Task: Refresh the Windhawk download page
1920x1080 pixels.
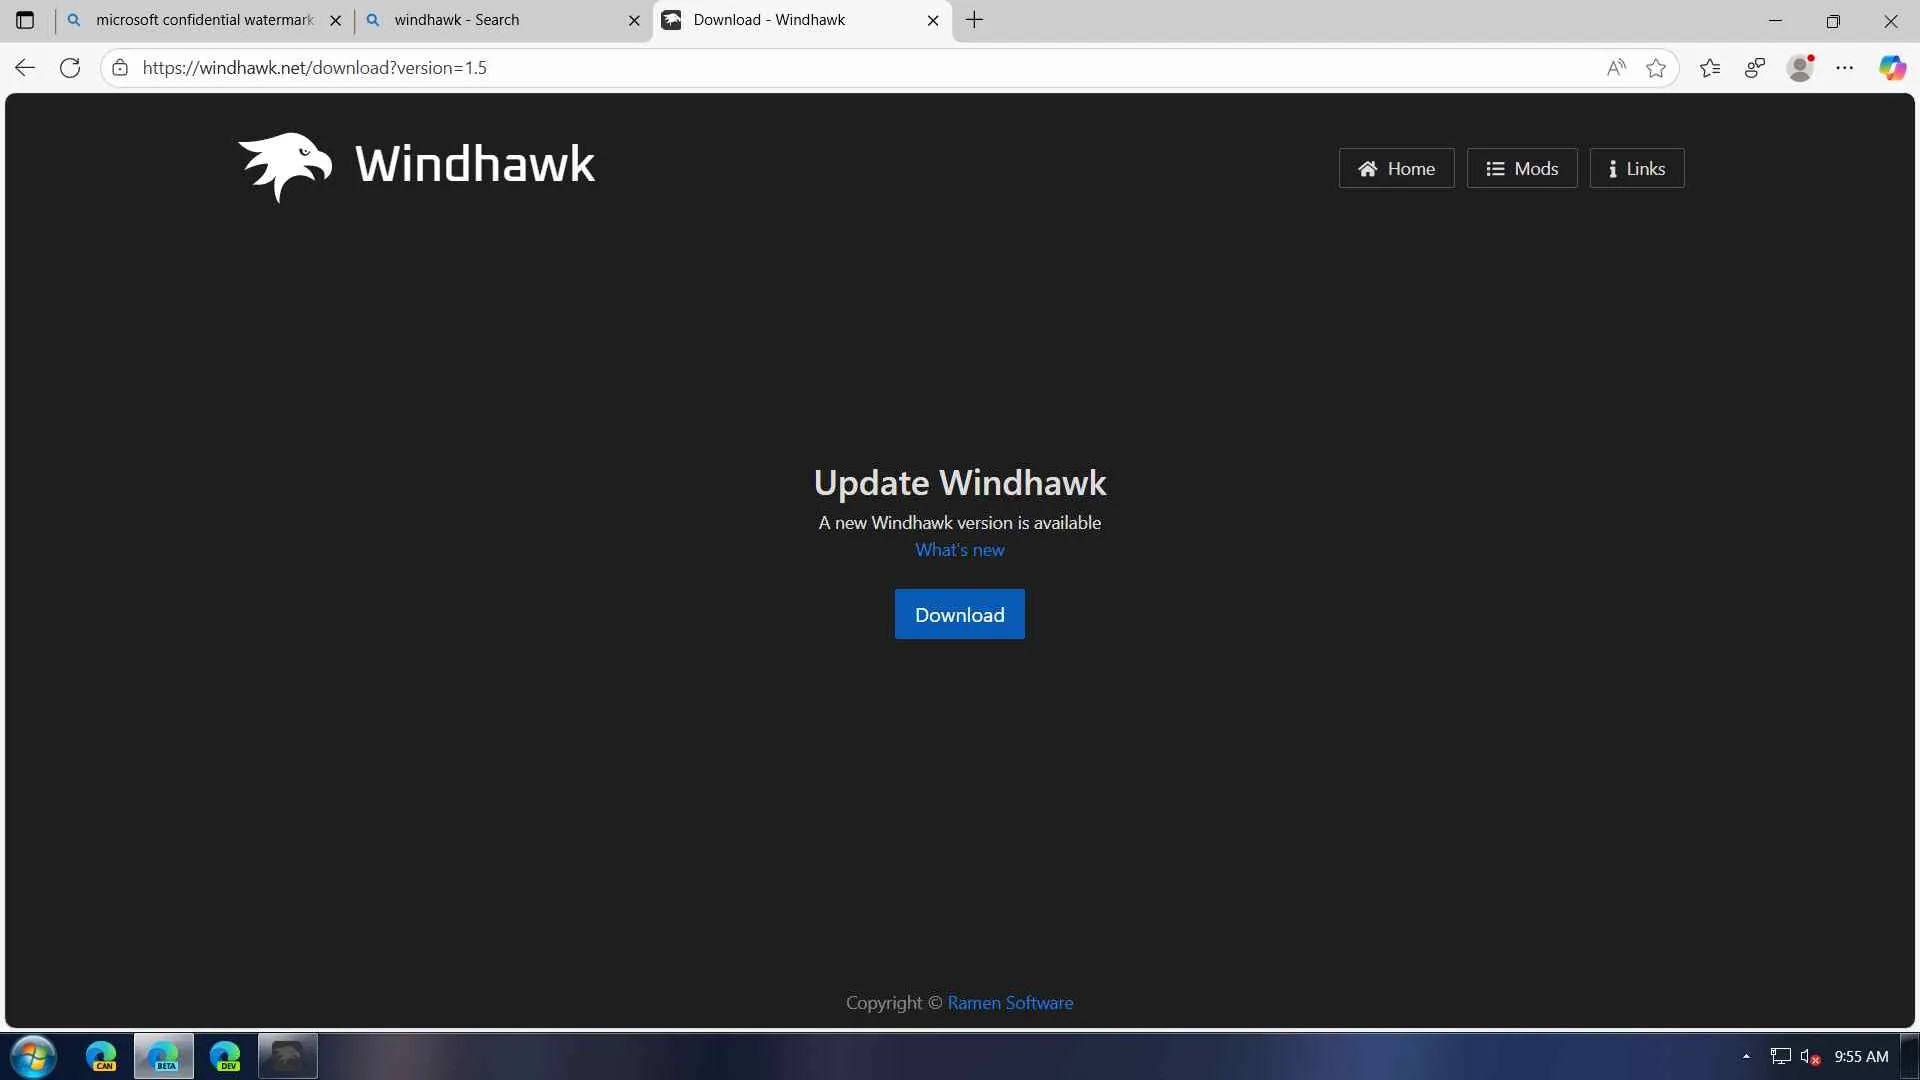Action: tap(70, 68)
